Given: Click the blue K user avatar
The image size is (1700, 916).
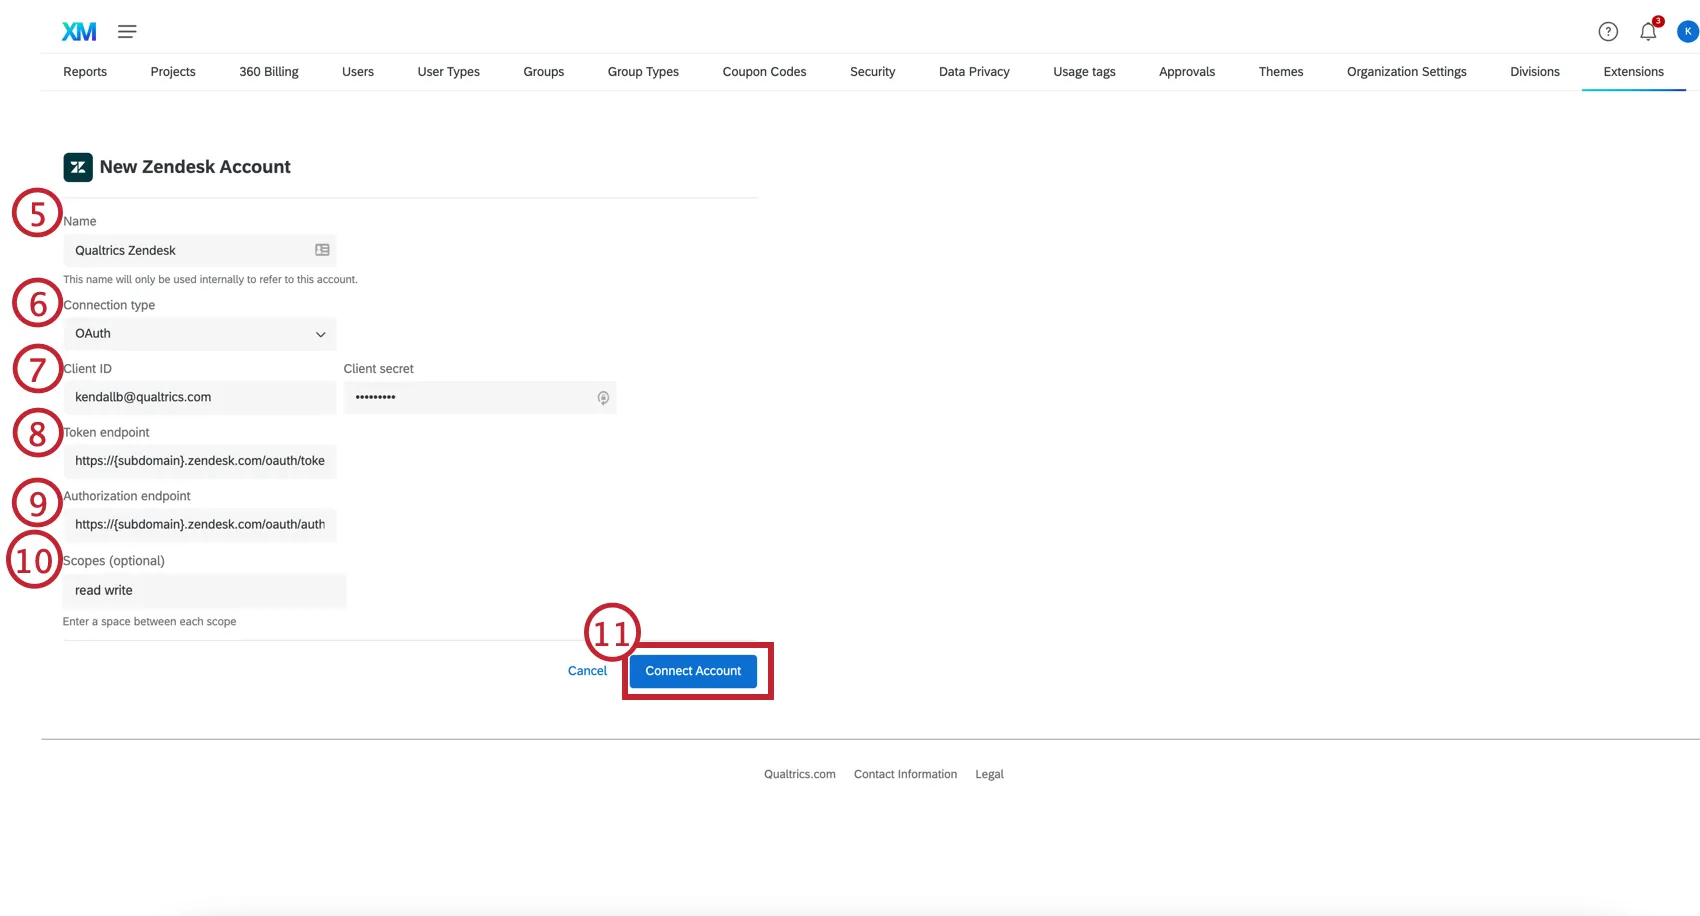Looking at the screenshot, I should [x=1687, y=31].
